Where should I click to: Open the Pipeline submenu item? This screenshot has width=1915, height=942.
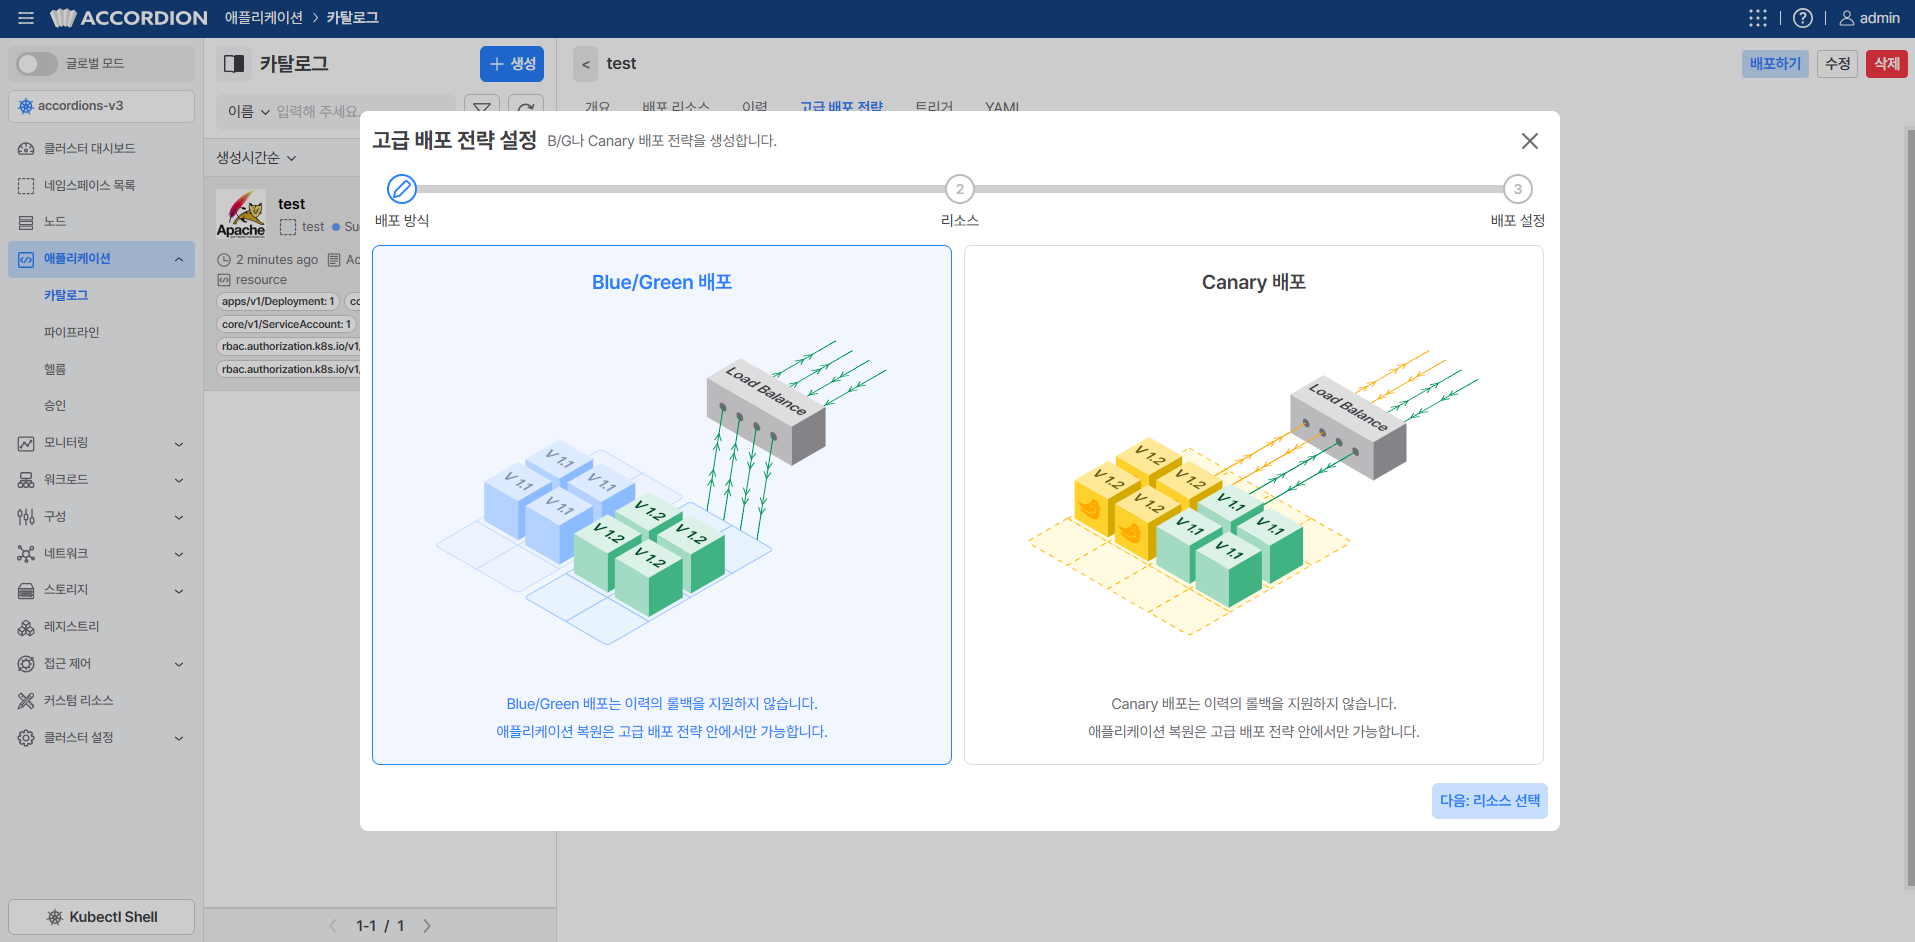pos(71,332)
